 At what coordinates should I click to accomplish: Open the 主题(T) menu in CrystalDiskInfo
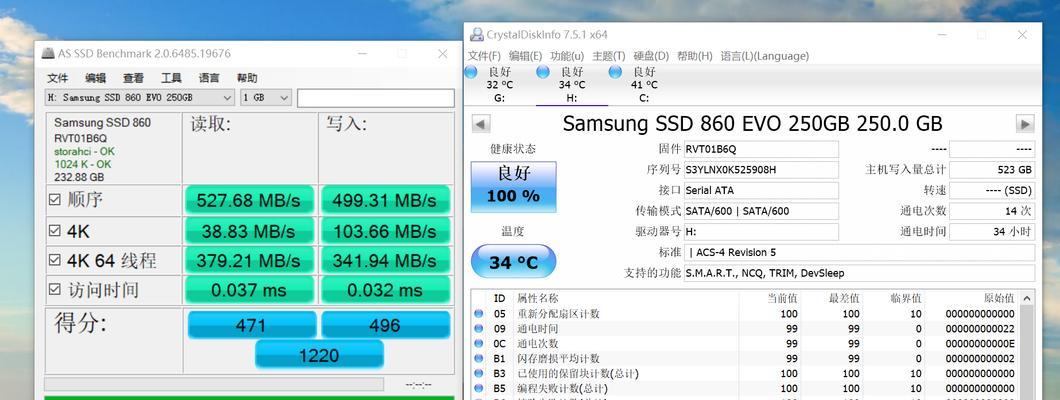[x=608, y=56]
